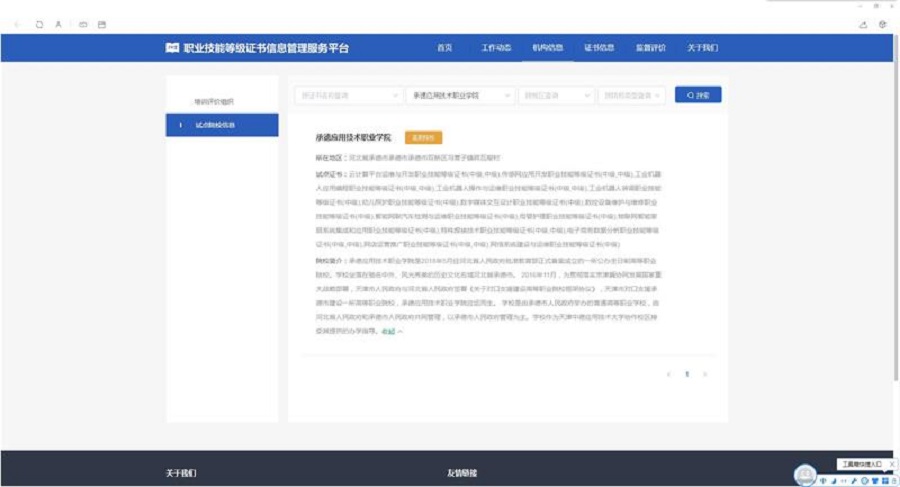The image size is (900, 487).
Task: Click the round avatar icon at bottom right
Action: 805,474
